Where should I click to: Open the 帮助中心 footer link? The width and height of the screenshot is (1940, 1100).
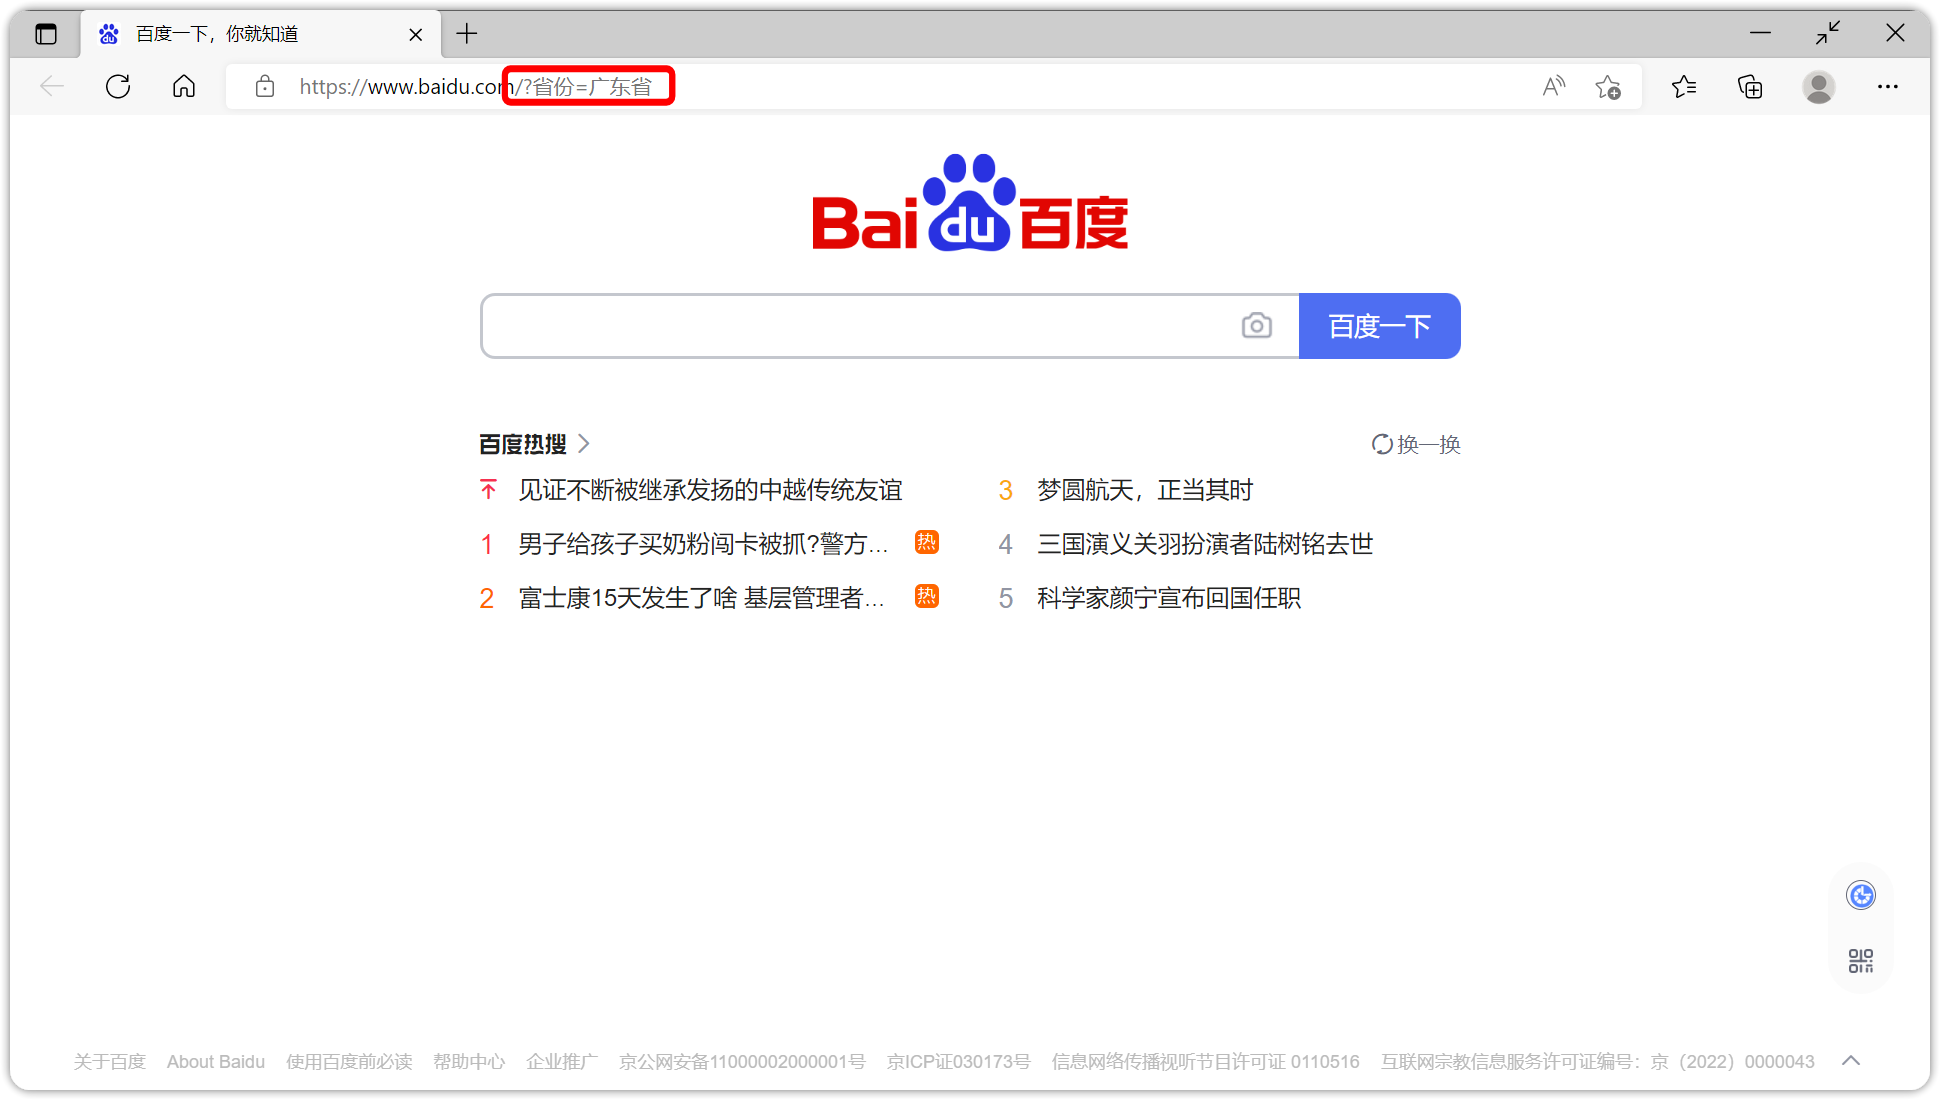click(469, 1062)
